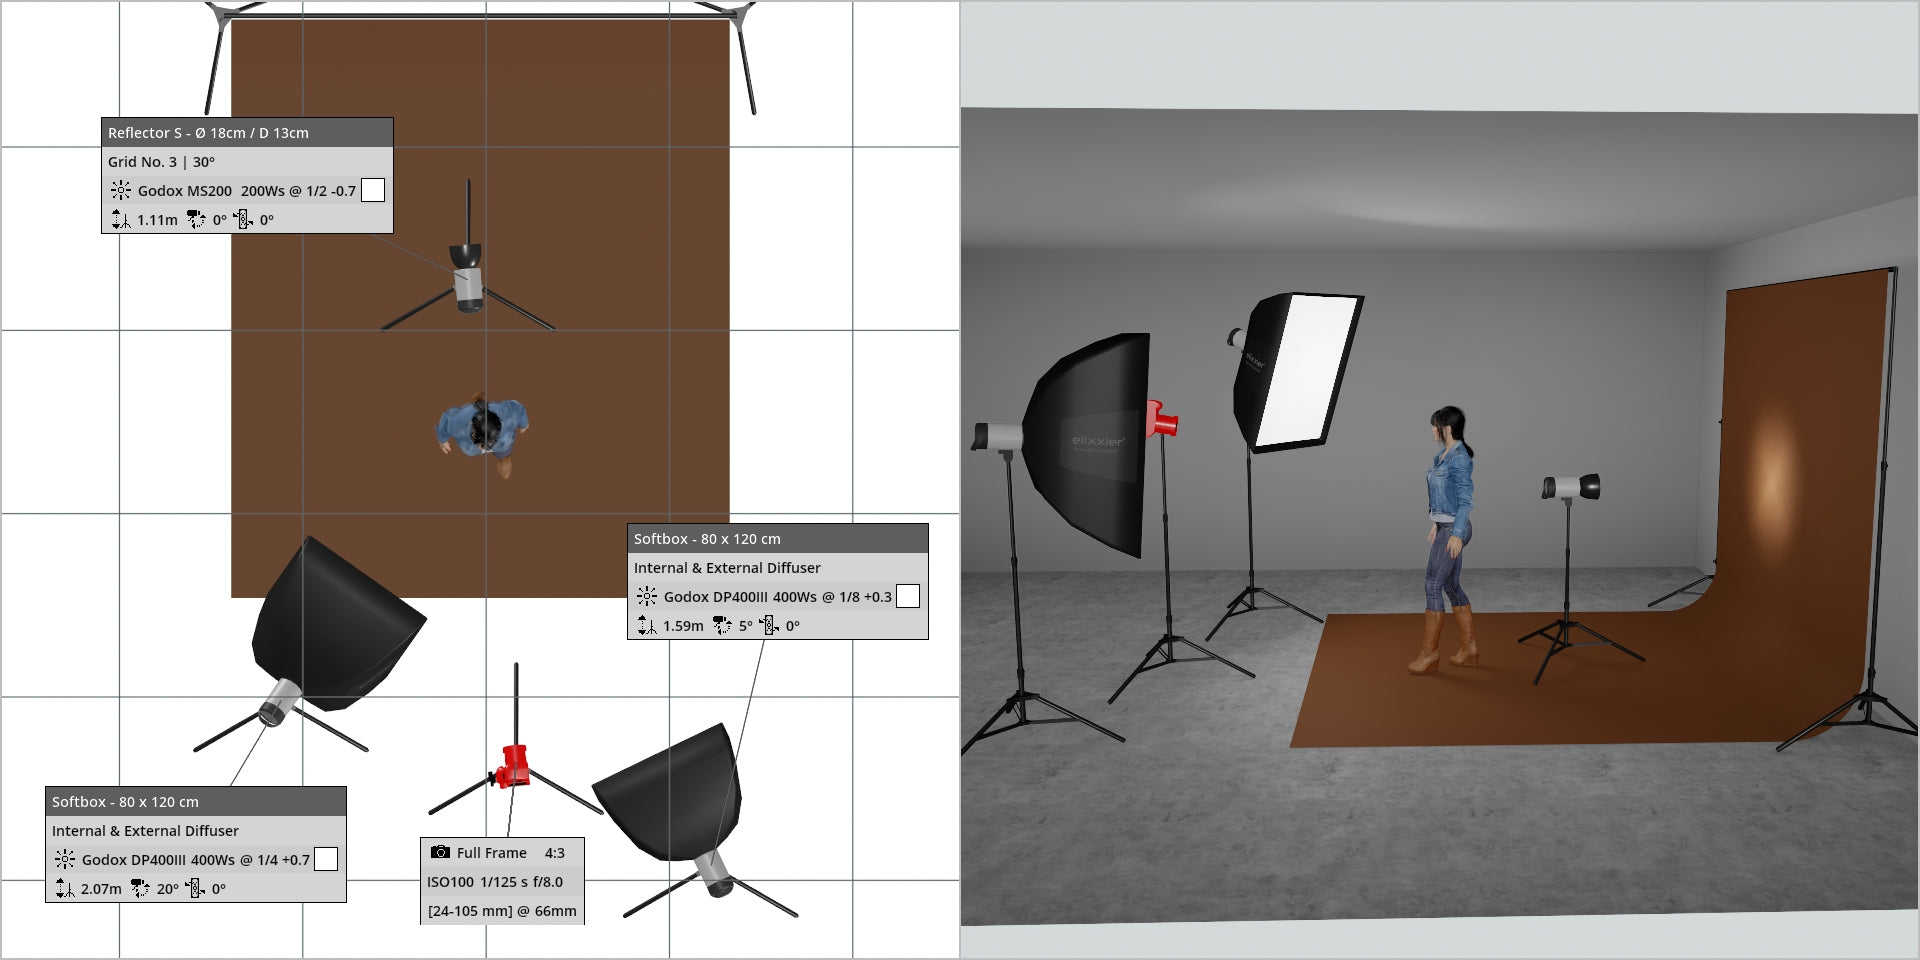This screenshot has height=960, width=1920.
Task: Click Internal & External Diffuser above the 1/4 row
Action: coord(145,831)
